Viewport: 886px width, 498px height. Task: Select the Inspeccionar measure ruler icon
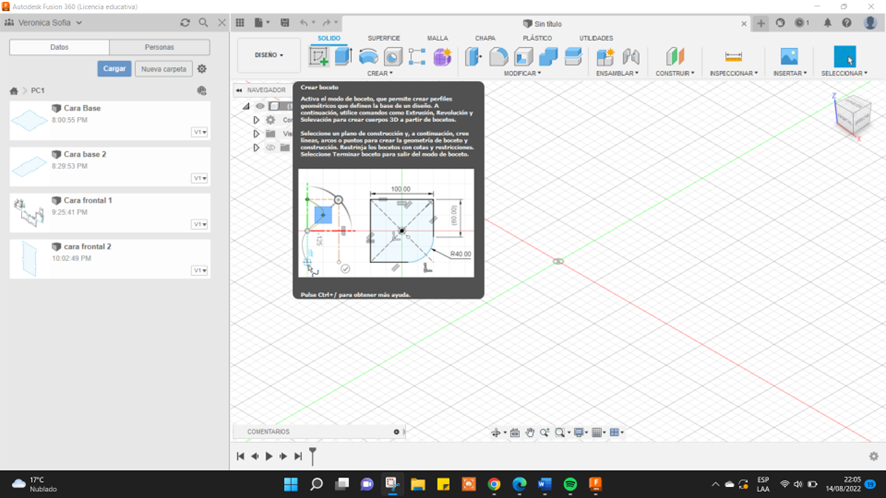click(733, 57)
